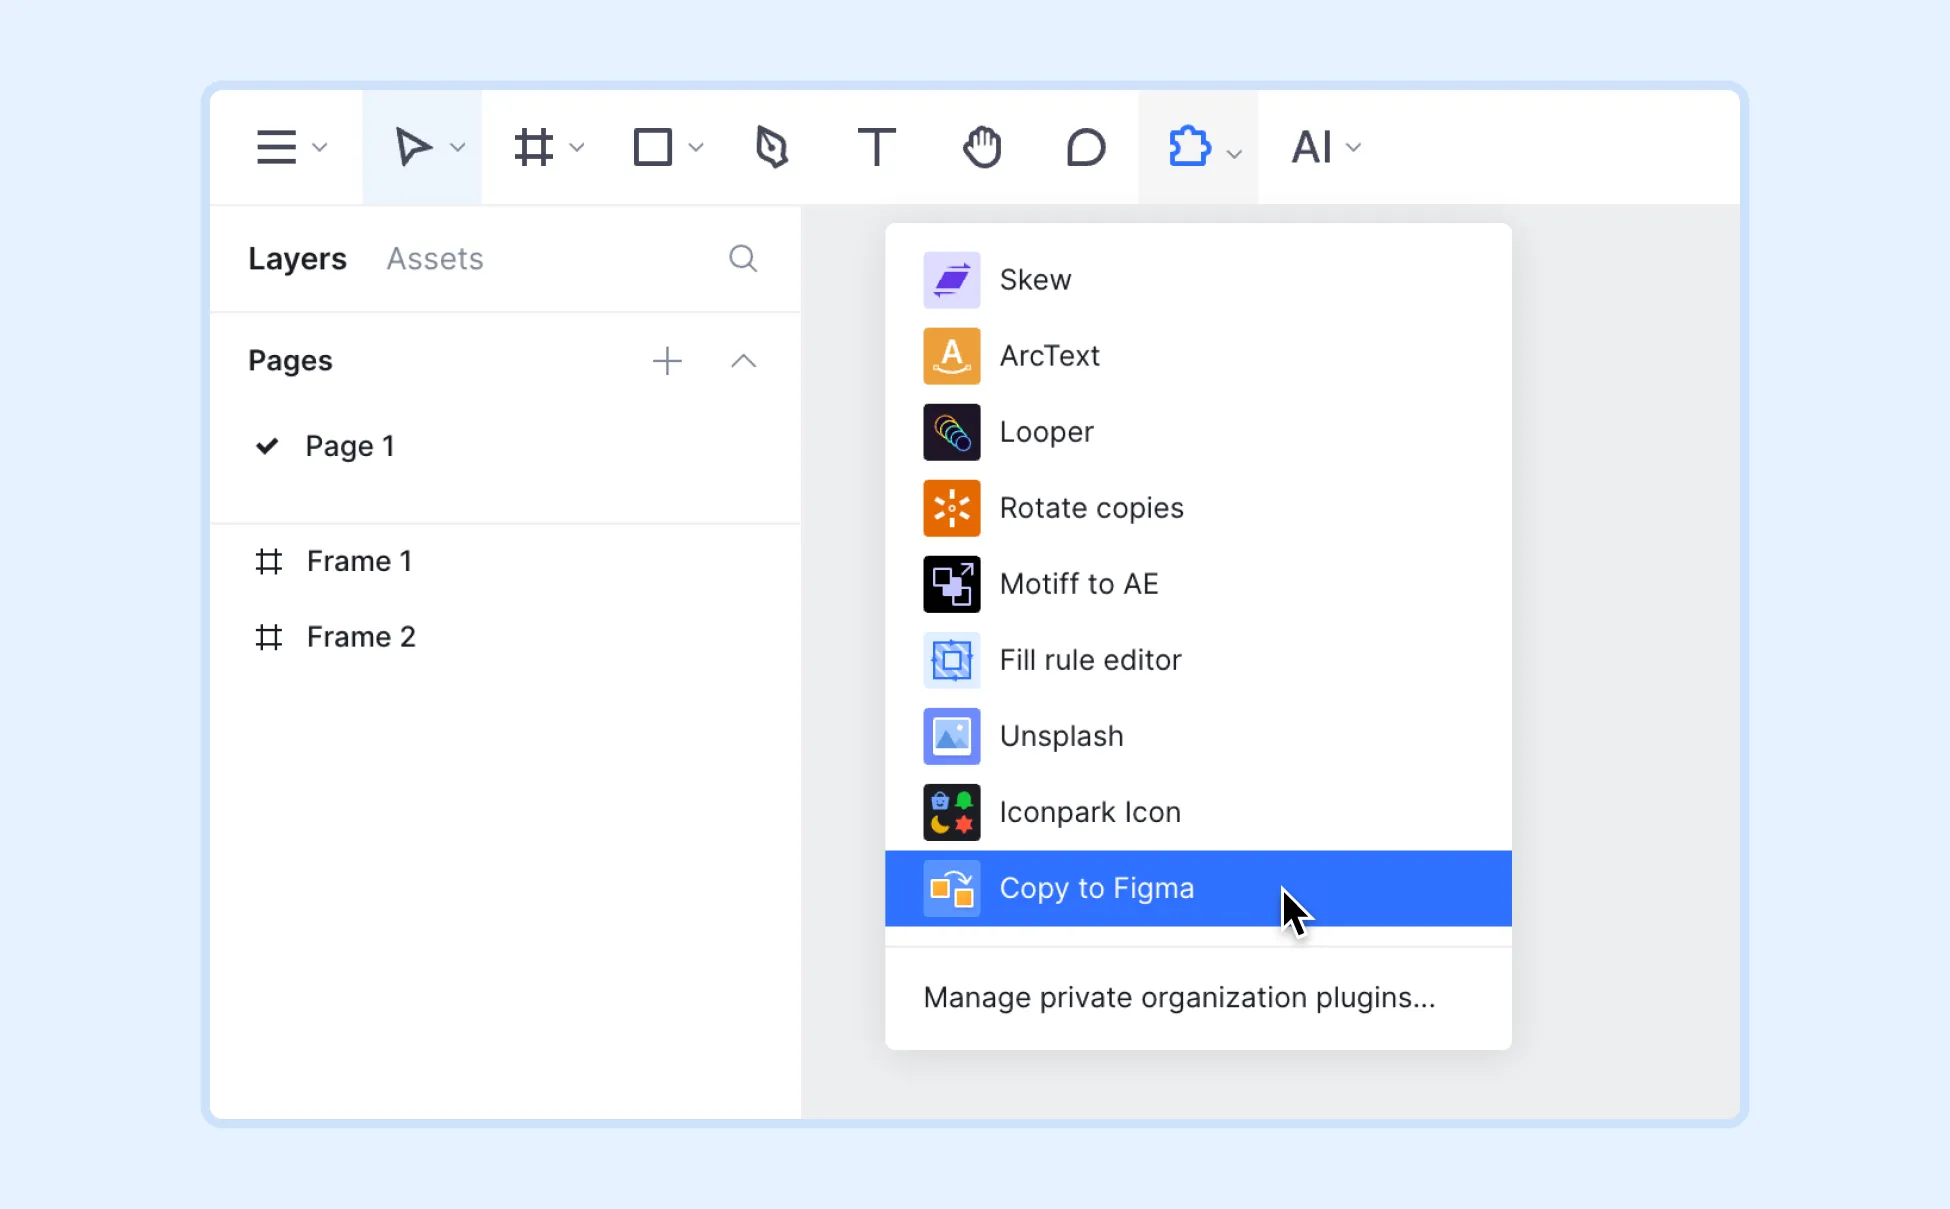The image size is (1950, 1209).
Task: Run the Motiff to AE plugin
Action: (x=1198, y=584)
